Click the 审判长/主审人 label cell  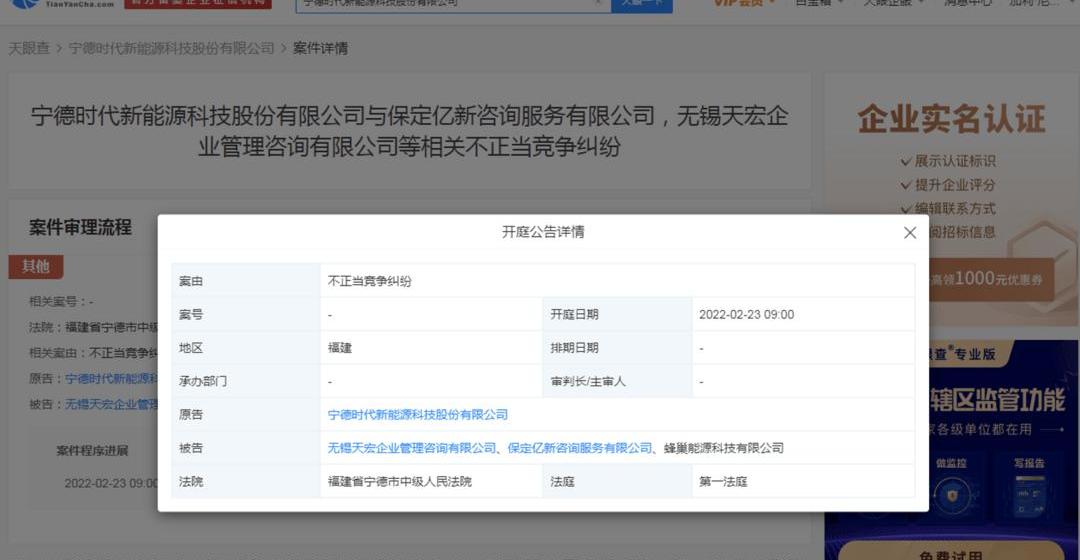pos(617,382)
